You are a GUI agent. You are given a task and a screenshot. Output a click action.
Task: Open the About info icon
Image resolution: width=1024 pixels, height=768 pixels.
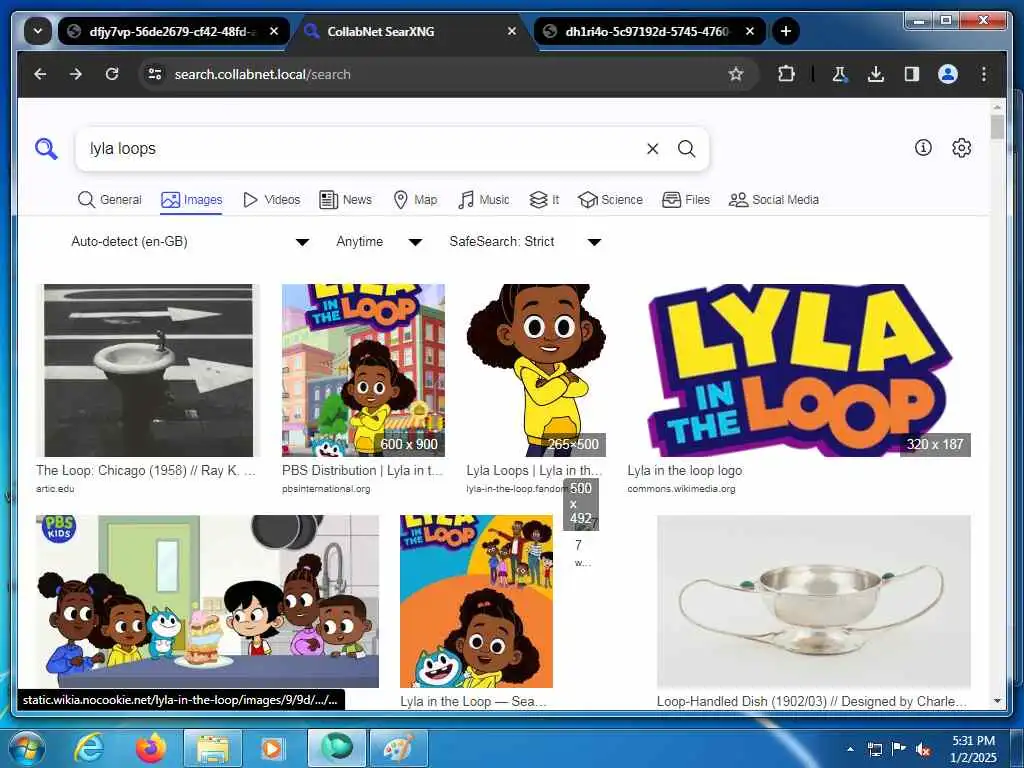tap(923, 148)
